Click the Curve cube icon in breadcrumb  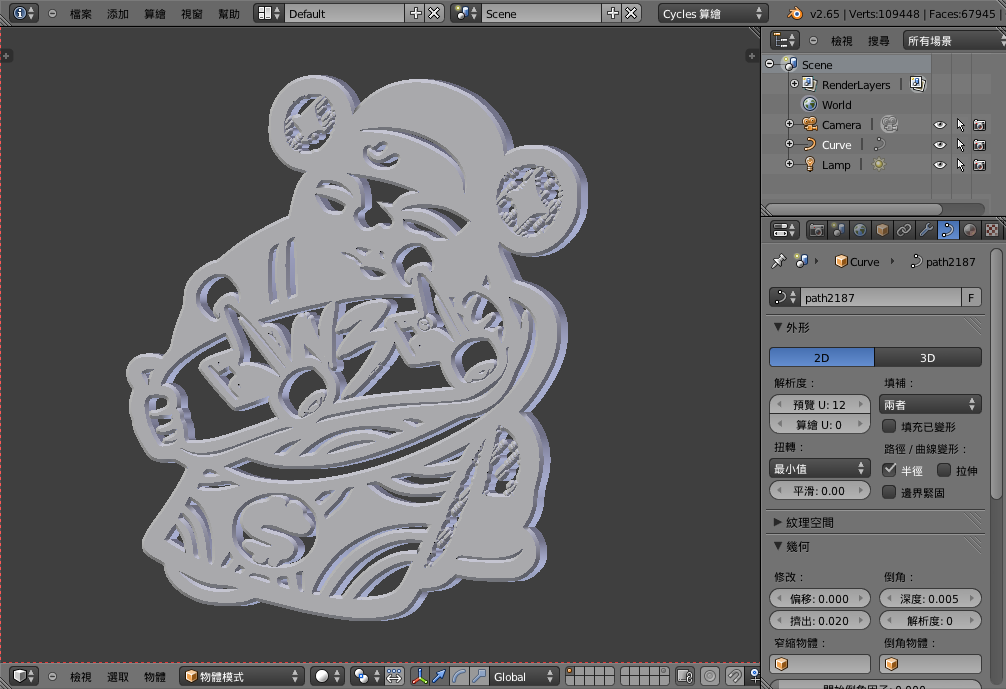tap(841, 261)
